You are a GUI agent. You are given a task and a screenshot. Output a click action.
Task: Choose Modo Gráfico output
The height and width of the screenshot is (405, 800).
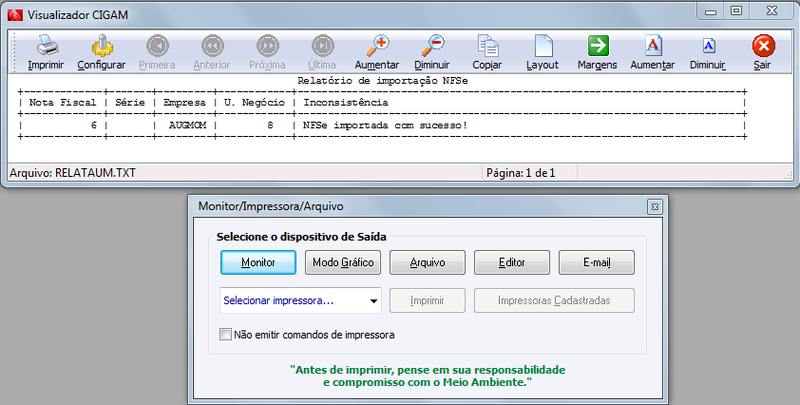point(343,263)
